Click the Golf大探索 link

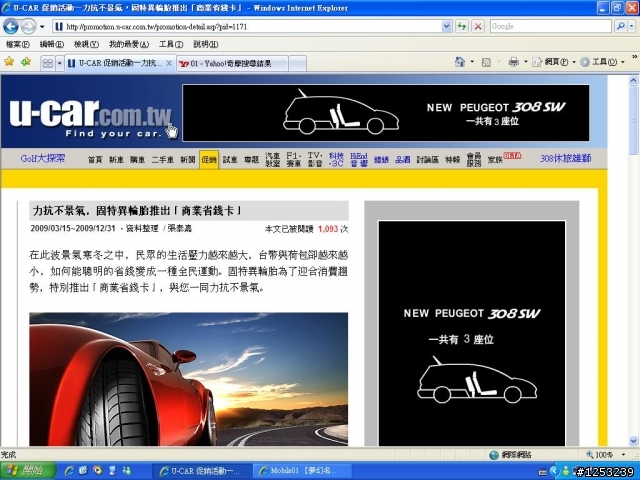pos(42,158)
